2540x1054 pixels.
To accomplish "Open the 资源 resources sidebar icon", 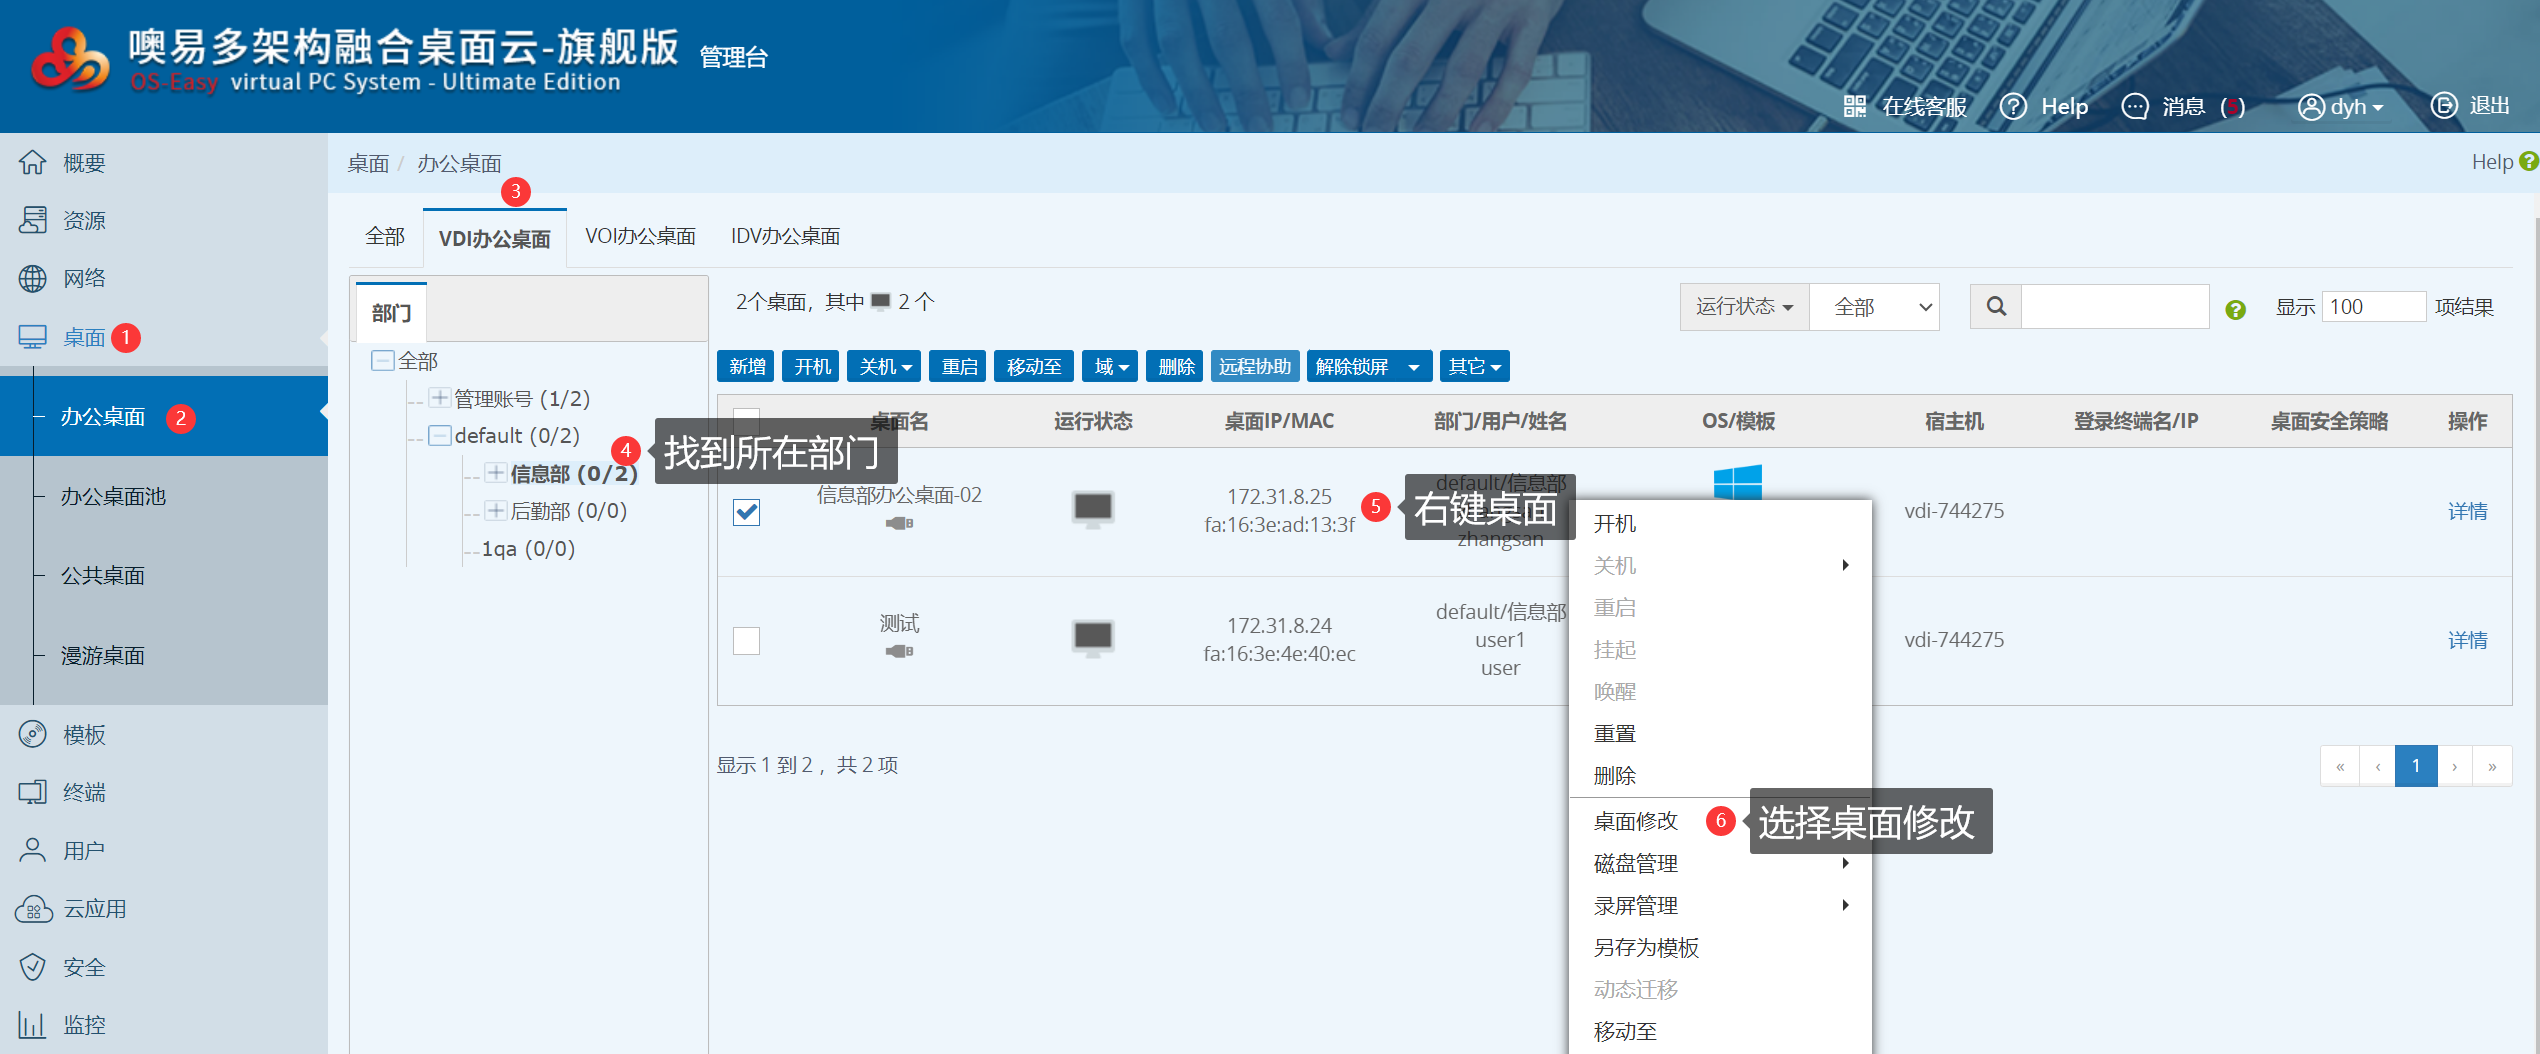I will tap(33, 220).
